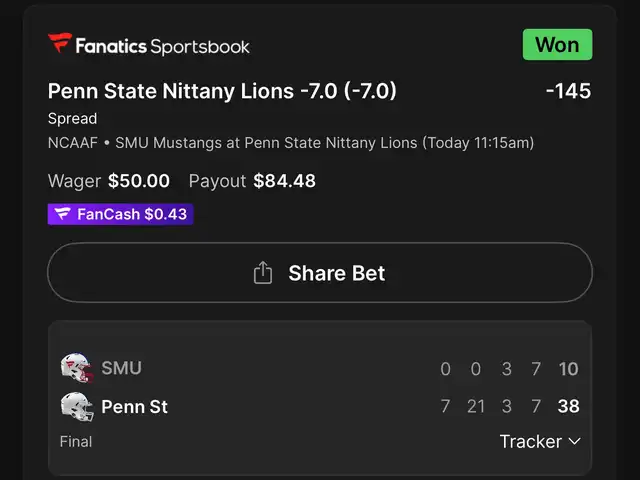Select the Spread bet type label
The height and width of the screenshot is (480, 640).
pos(72,118)
